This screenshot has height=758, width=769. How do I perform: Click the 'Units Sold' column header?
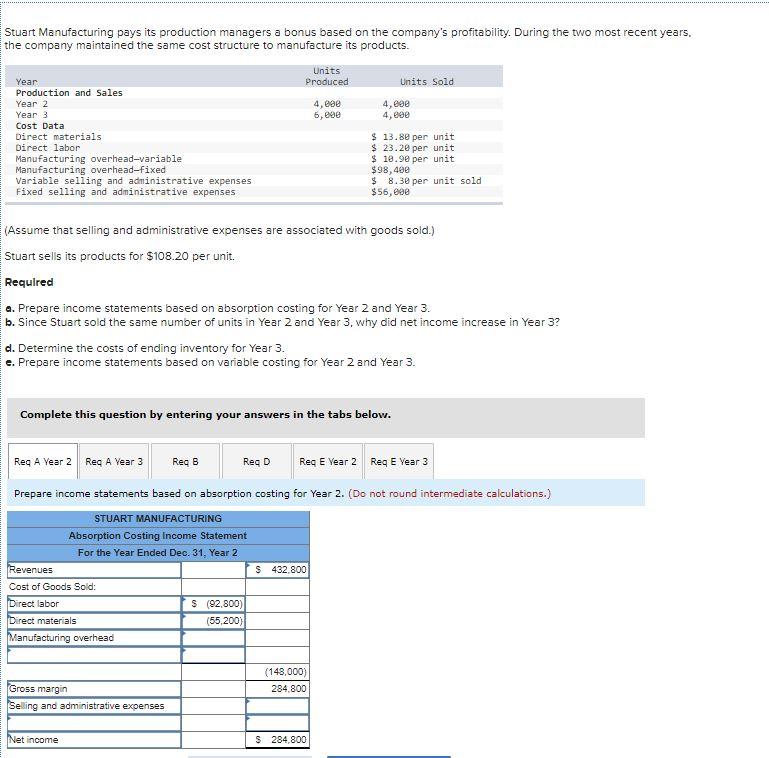[x=427, y=82]
